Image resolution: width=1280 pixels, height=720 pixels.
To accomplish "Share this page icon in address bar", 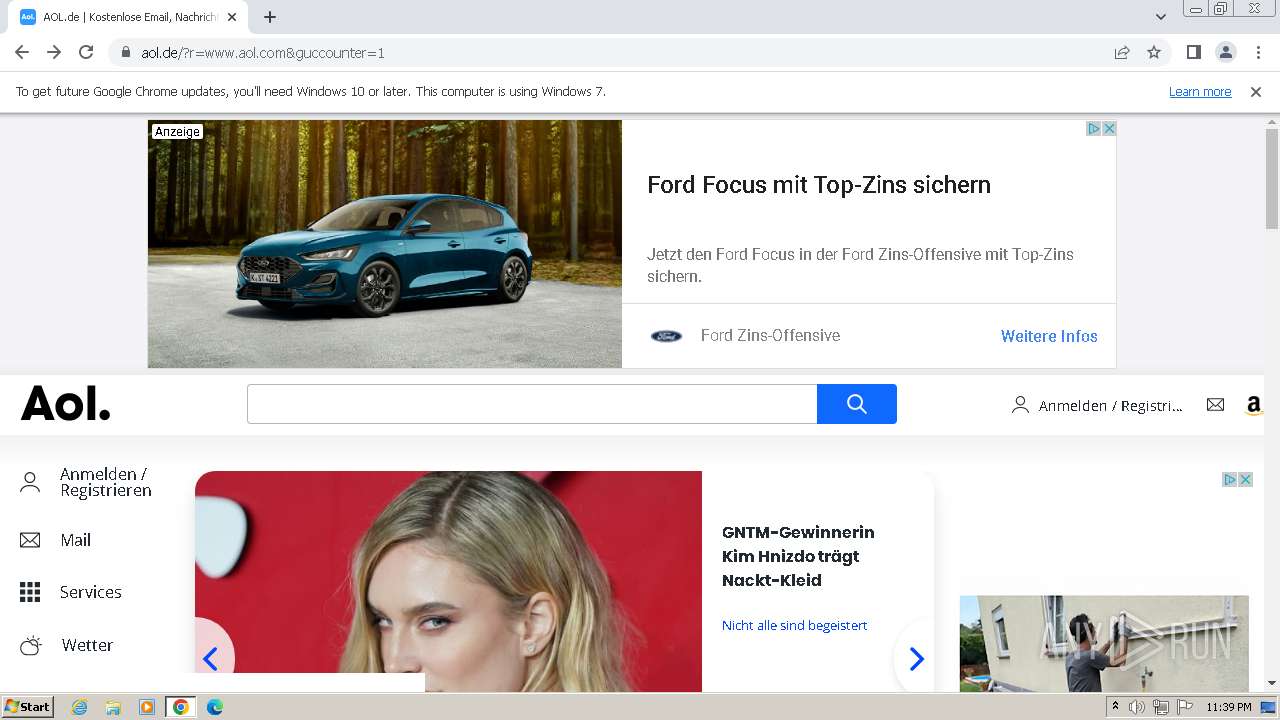I will [1122, 52].
